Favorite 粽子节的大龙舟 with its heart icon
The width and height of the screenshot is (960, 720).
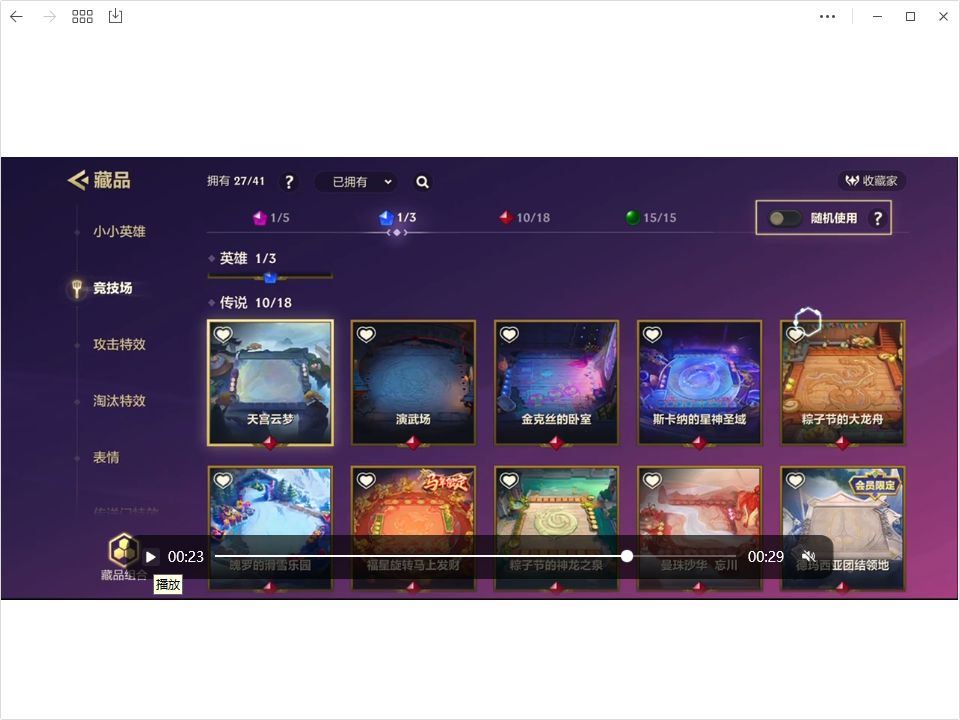coord(796,334)
